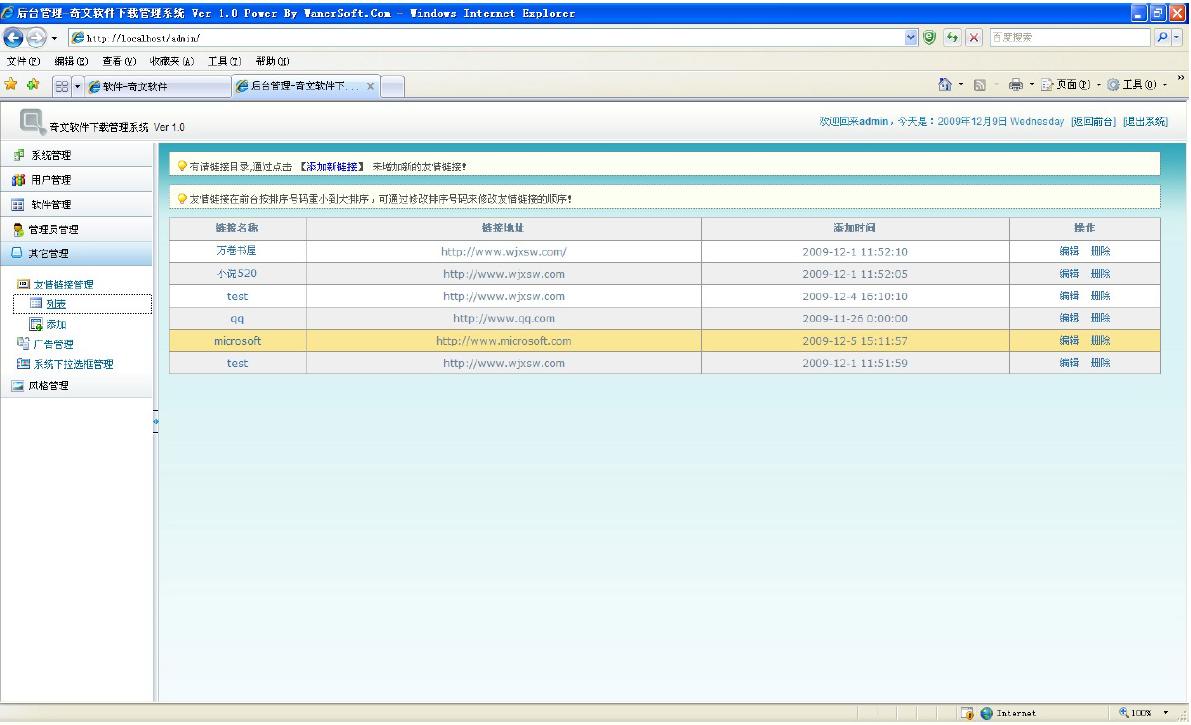
Task: Click the 添加新链接 link
Action: [x=332, y=166]
